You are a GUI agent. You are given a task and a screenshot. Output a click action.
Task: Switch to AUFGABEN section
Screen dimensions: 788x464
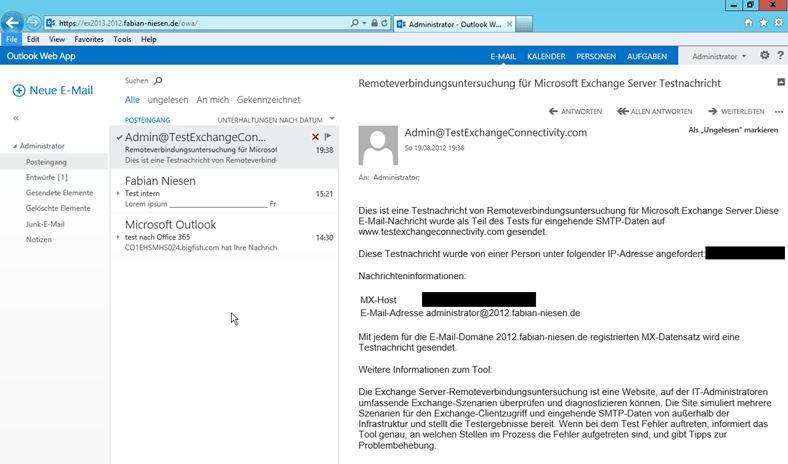[647, 56]
